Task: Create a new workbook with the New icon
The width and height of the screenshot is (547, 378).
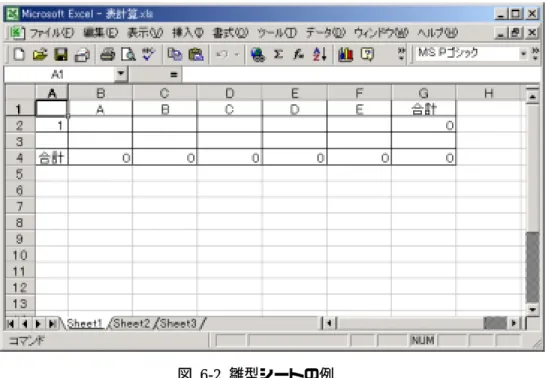Action: pos(19,54)
